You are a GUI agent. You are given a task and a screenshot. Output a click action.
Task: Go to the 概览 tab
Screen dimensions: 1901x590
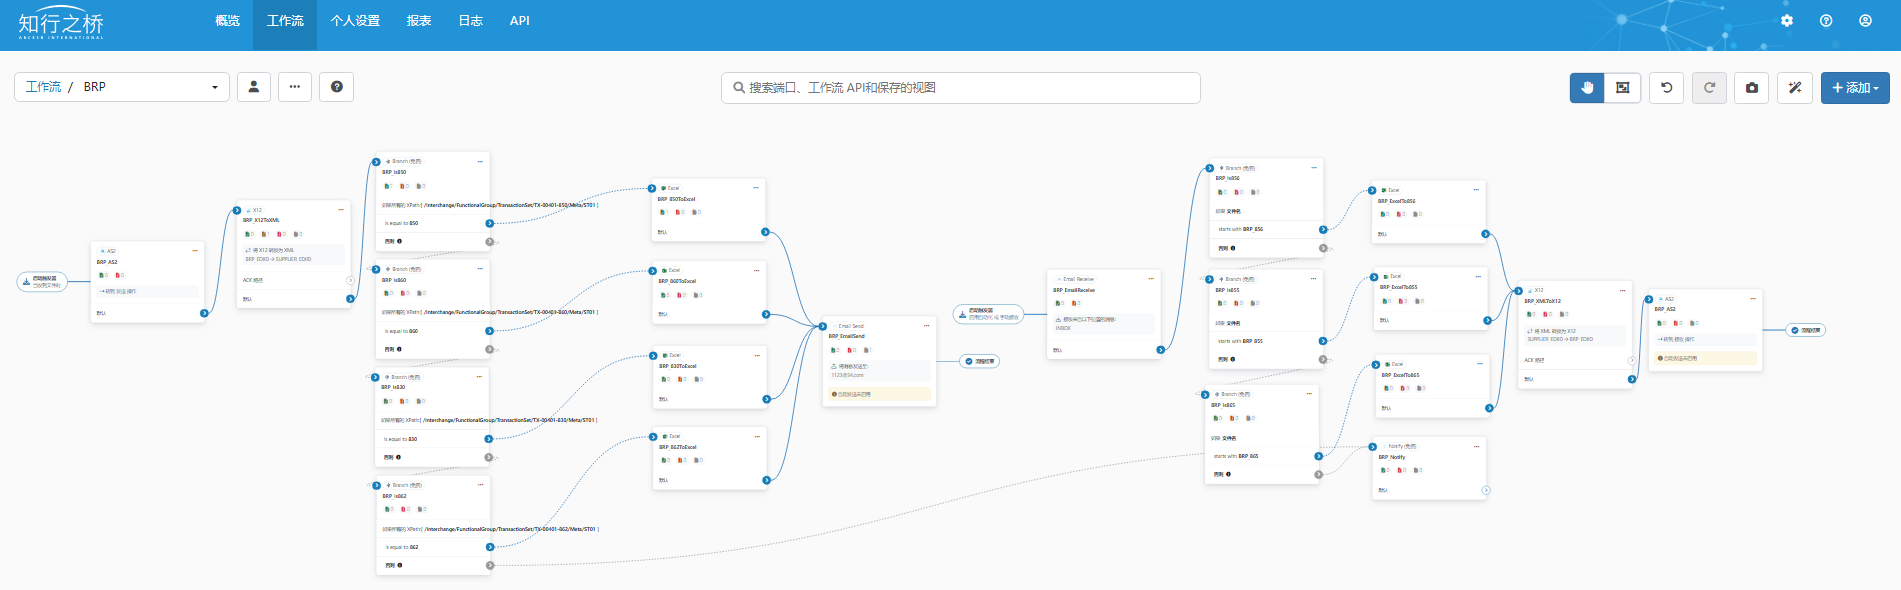pyautogui.click(x=227, y=21)
